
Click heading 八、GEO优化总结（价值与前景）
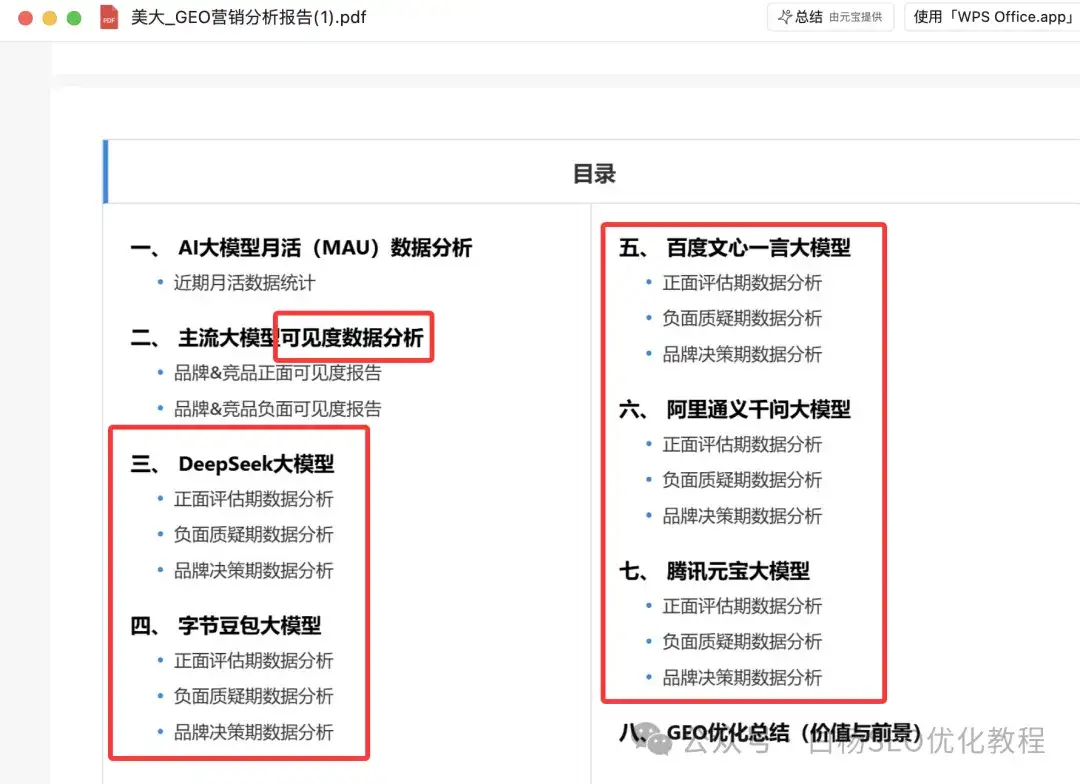coord(770,732)
